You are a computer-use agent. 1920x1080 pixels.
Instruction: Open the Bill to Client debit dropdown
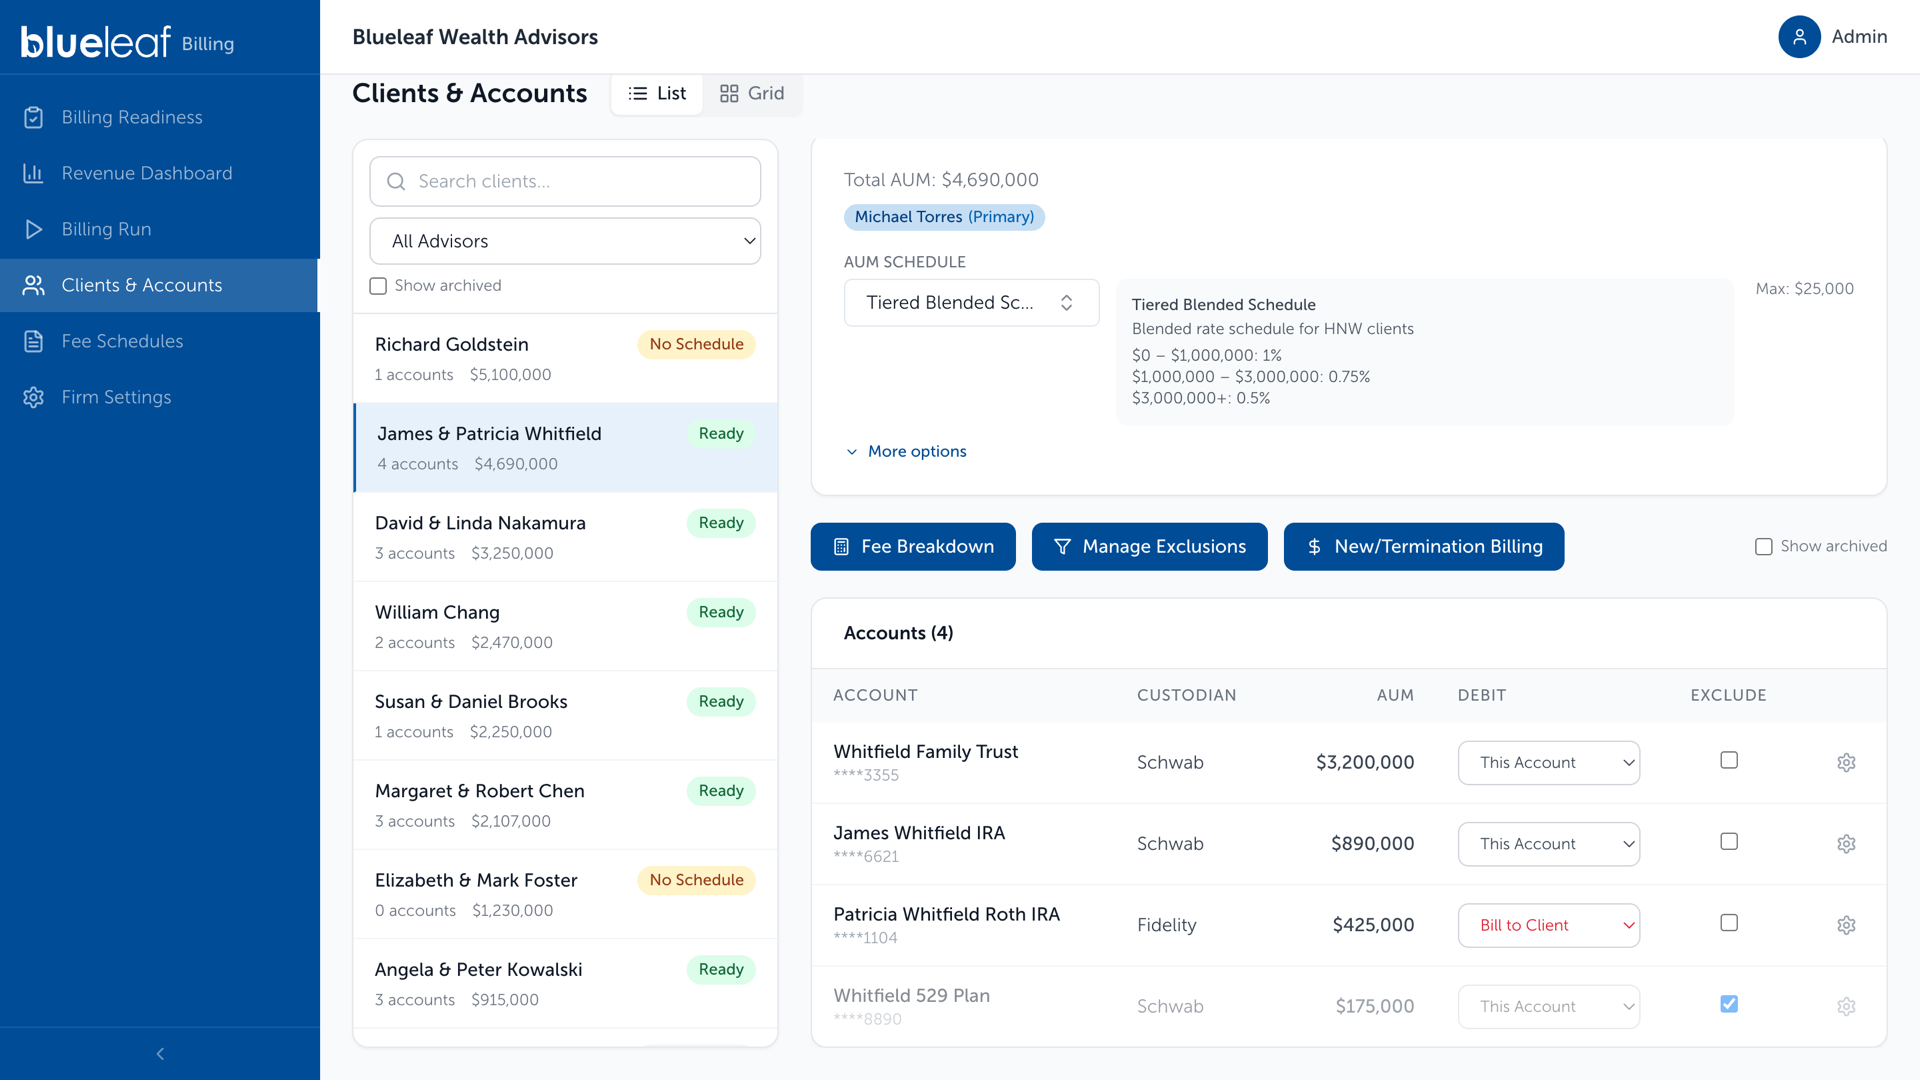pos(1548,925)
